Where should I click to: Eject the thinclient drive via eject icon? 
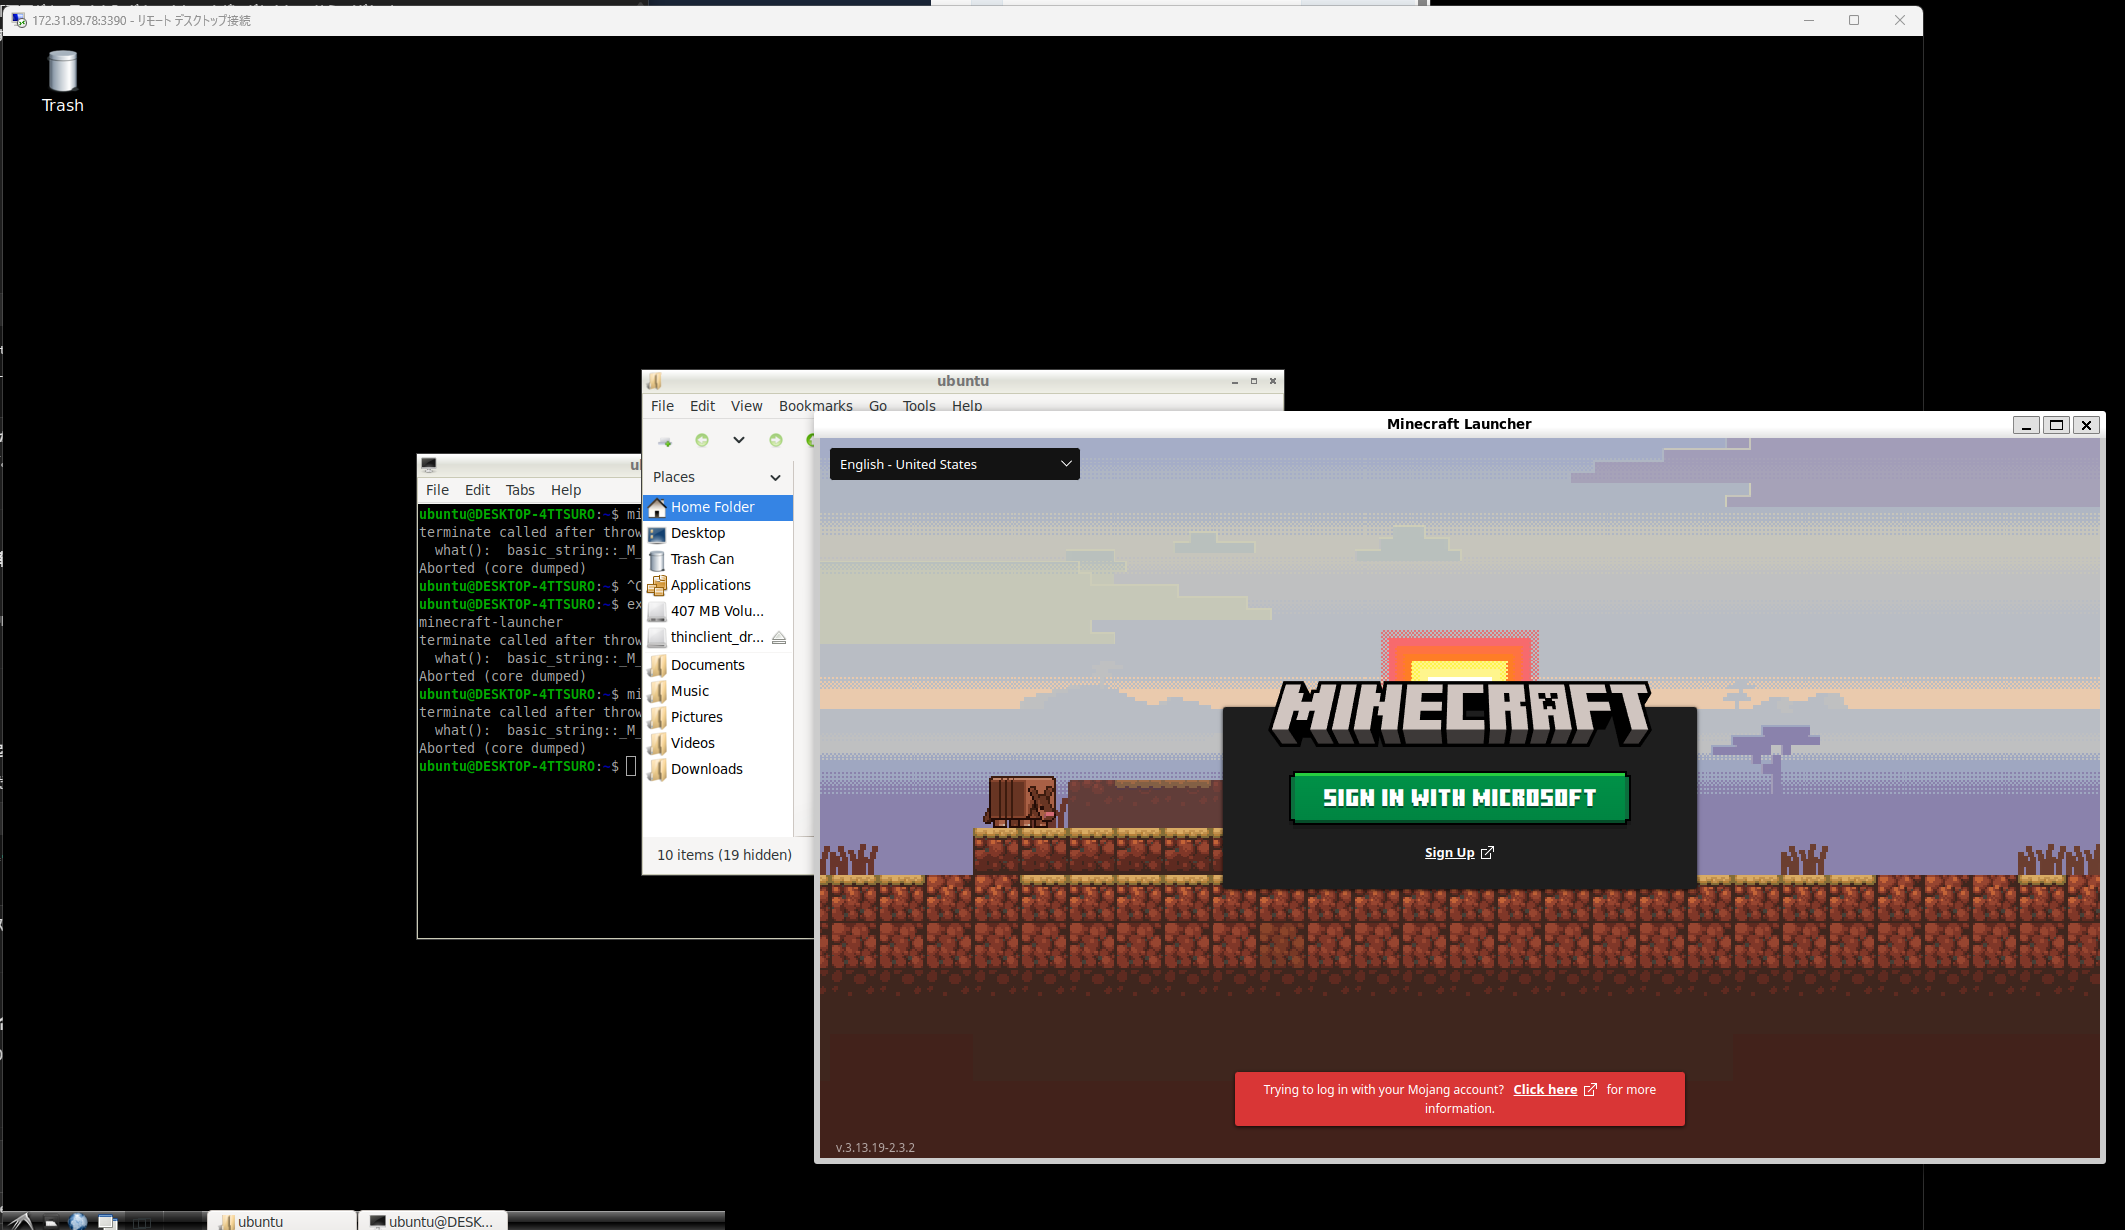point(779,637)
